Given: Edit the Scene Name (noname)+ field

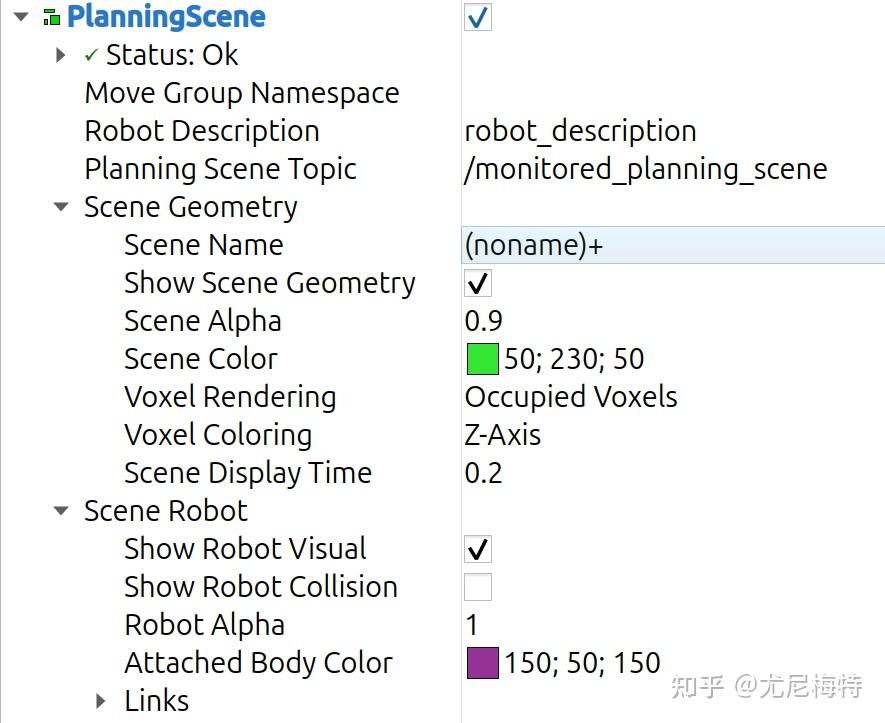Looking at the screenshot, I should point(673,245).
